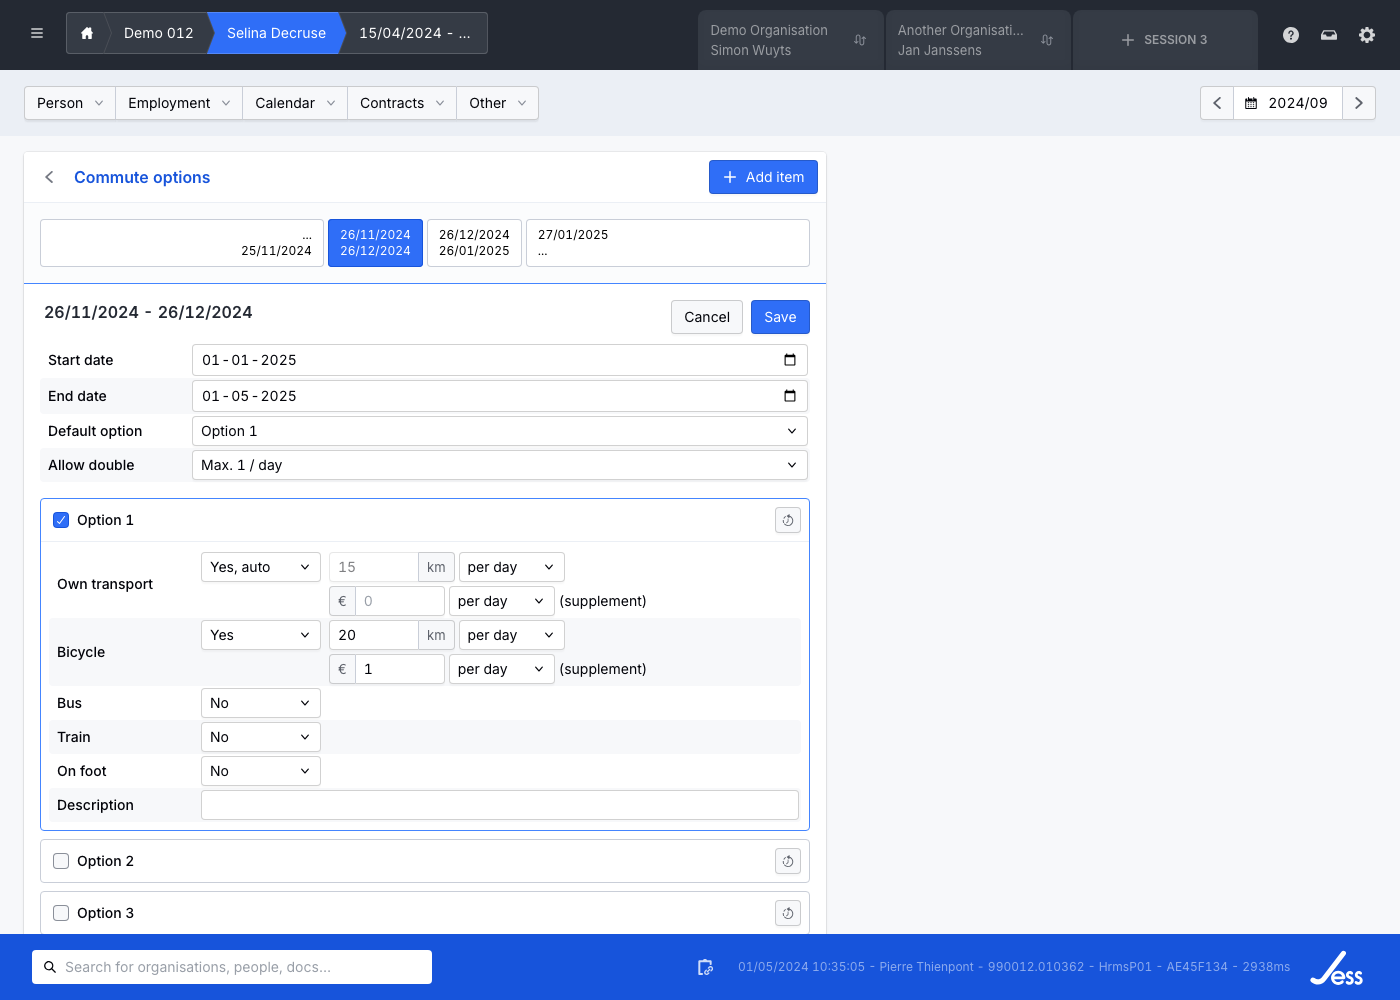
Task: Click the history icon for Option 1
Action: point(788,520)
